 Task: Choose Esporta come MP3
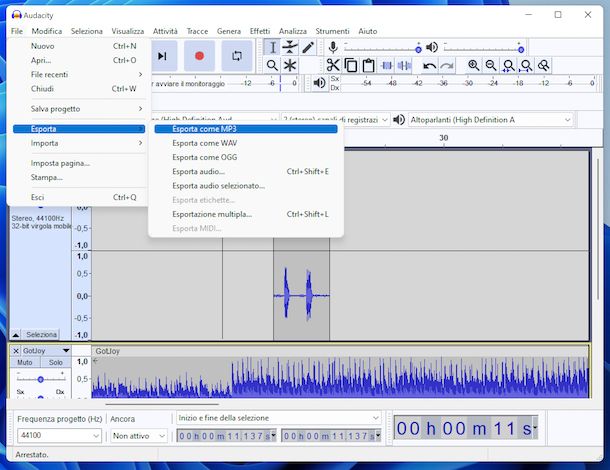[x=246, y=129]
